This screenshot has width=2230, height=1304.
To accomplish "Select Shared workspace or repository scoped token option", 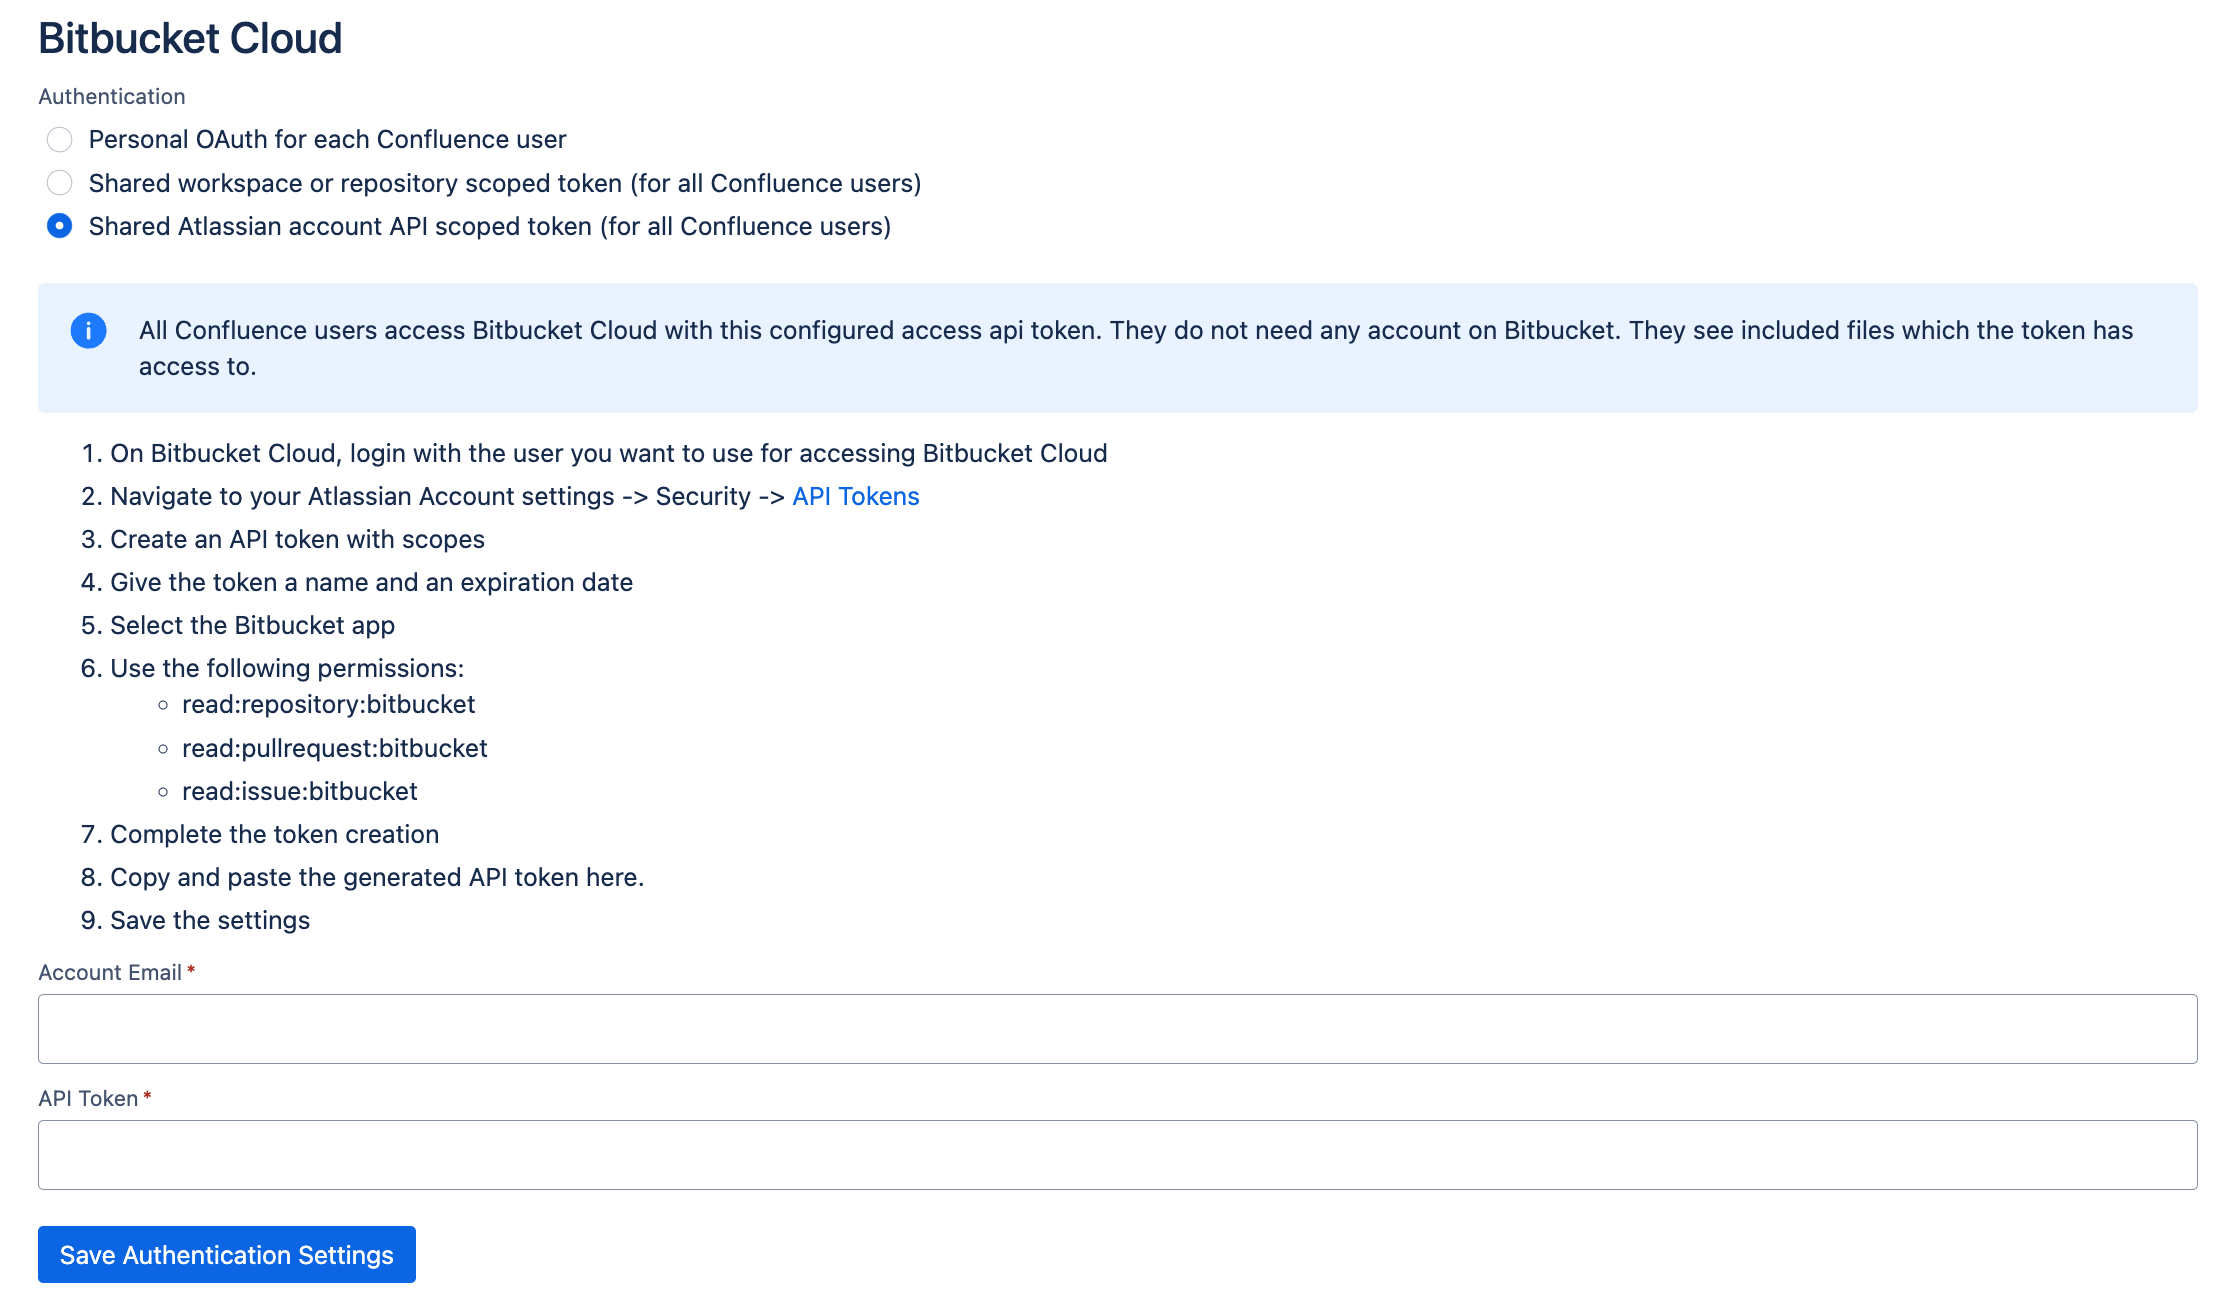I will point(60,183).
